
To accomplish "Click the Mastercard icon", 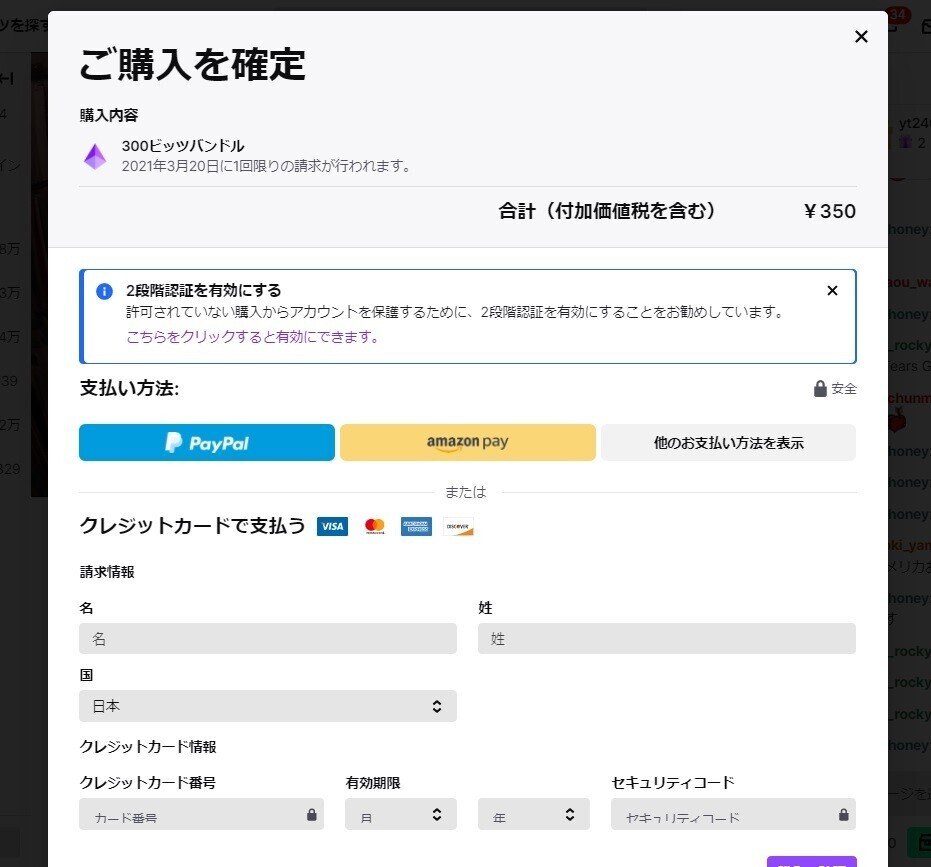I will 374,526.
